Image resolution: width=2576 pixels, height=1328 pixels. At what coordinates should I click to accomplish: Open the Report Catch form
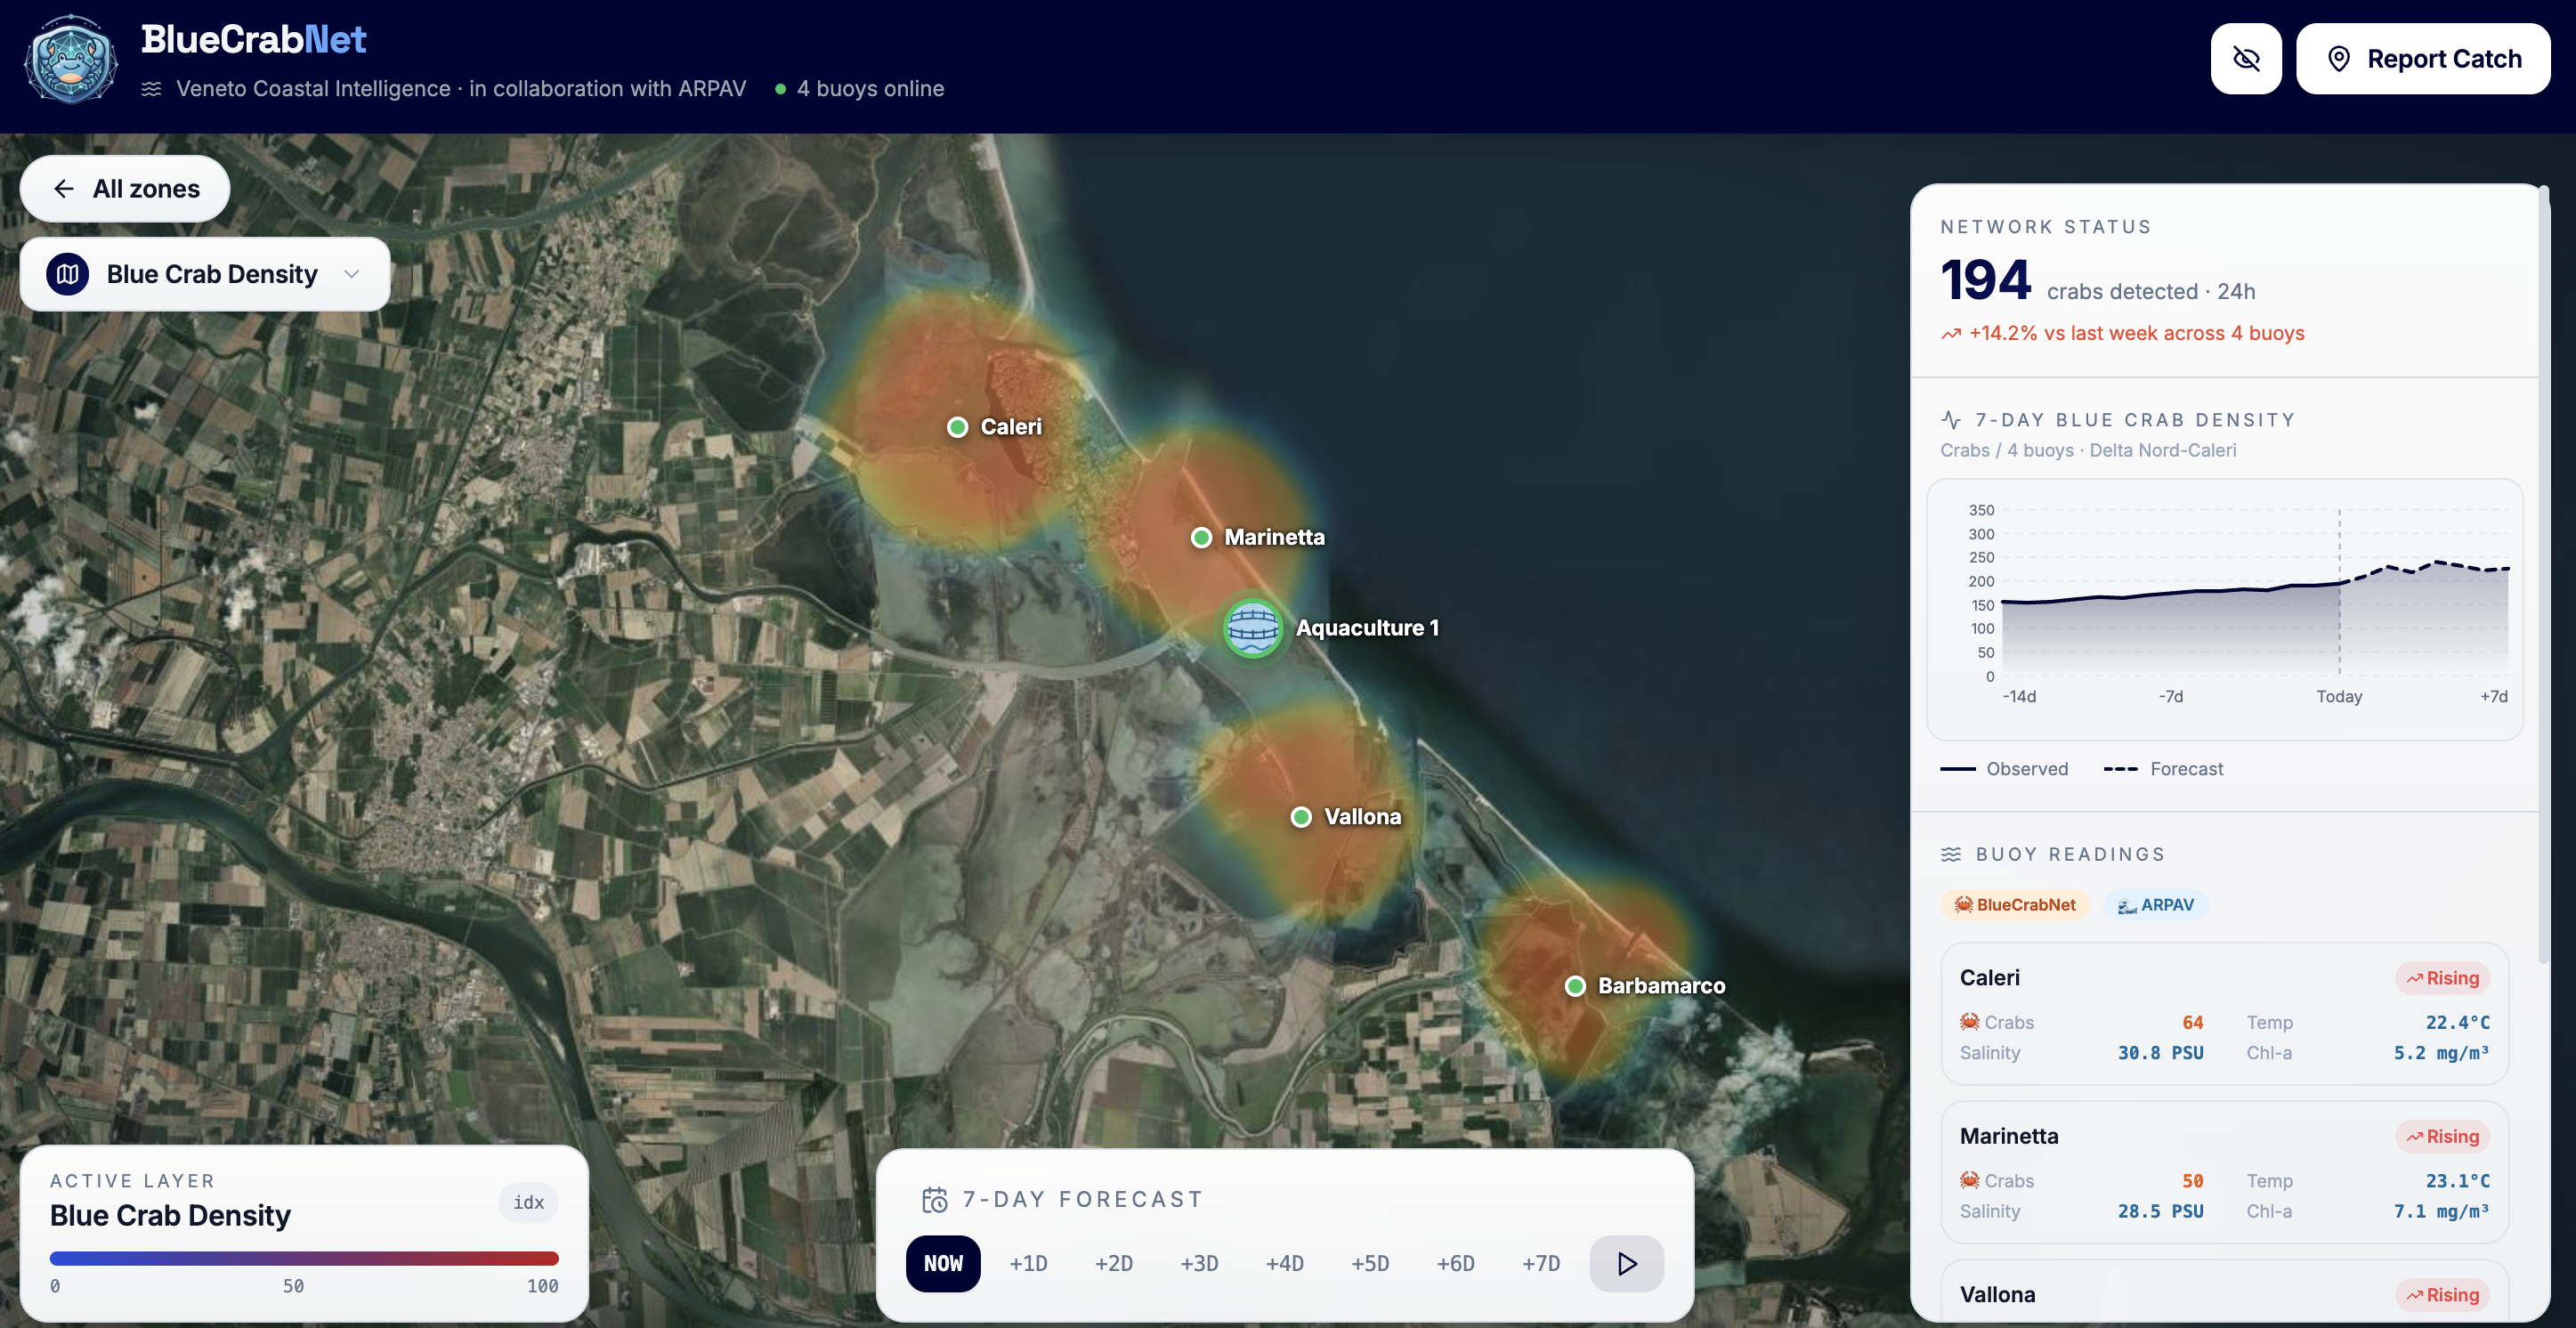pyautogui.click(x=2423, y=59)
